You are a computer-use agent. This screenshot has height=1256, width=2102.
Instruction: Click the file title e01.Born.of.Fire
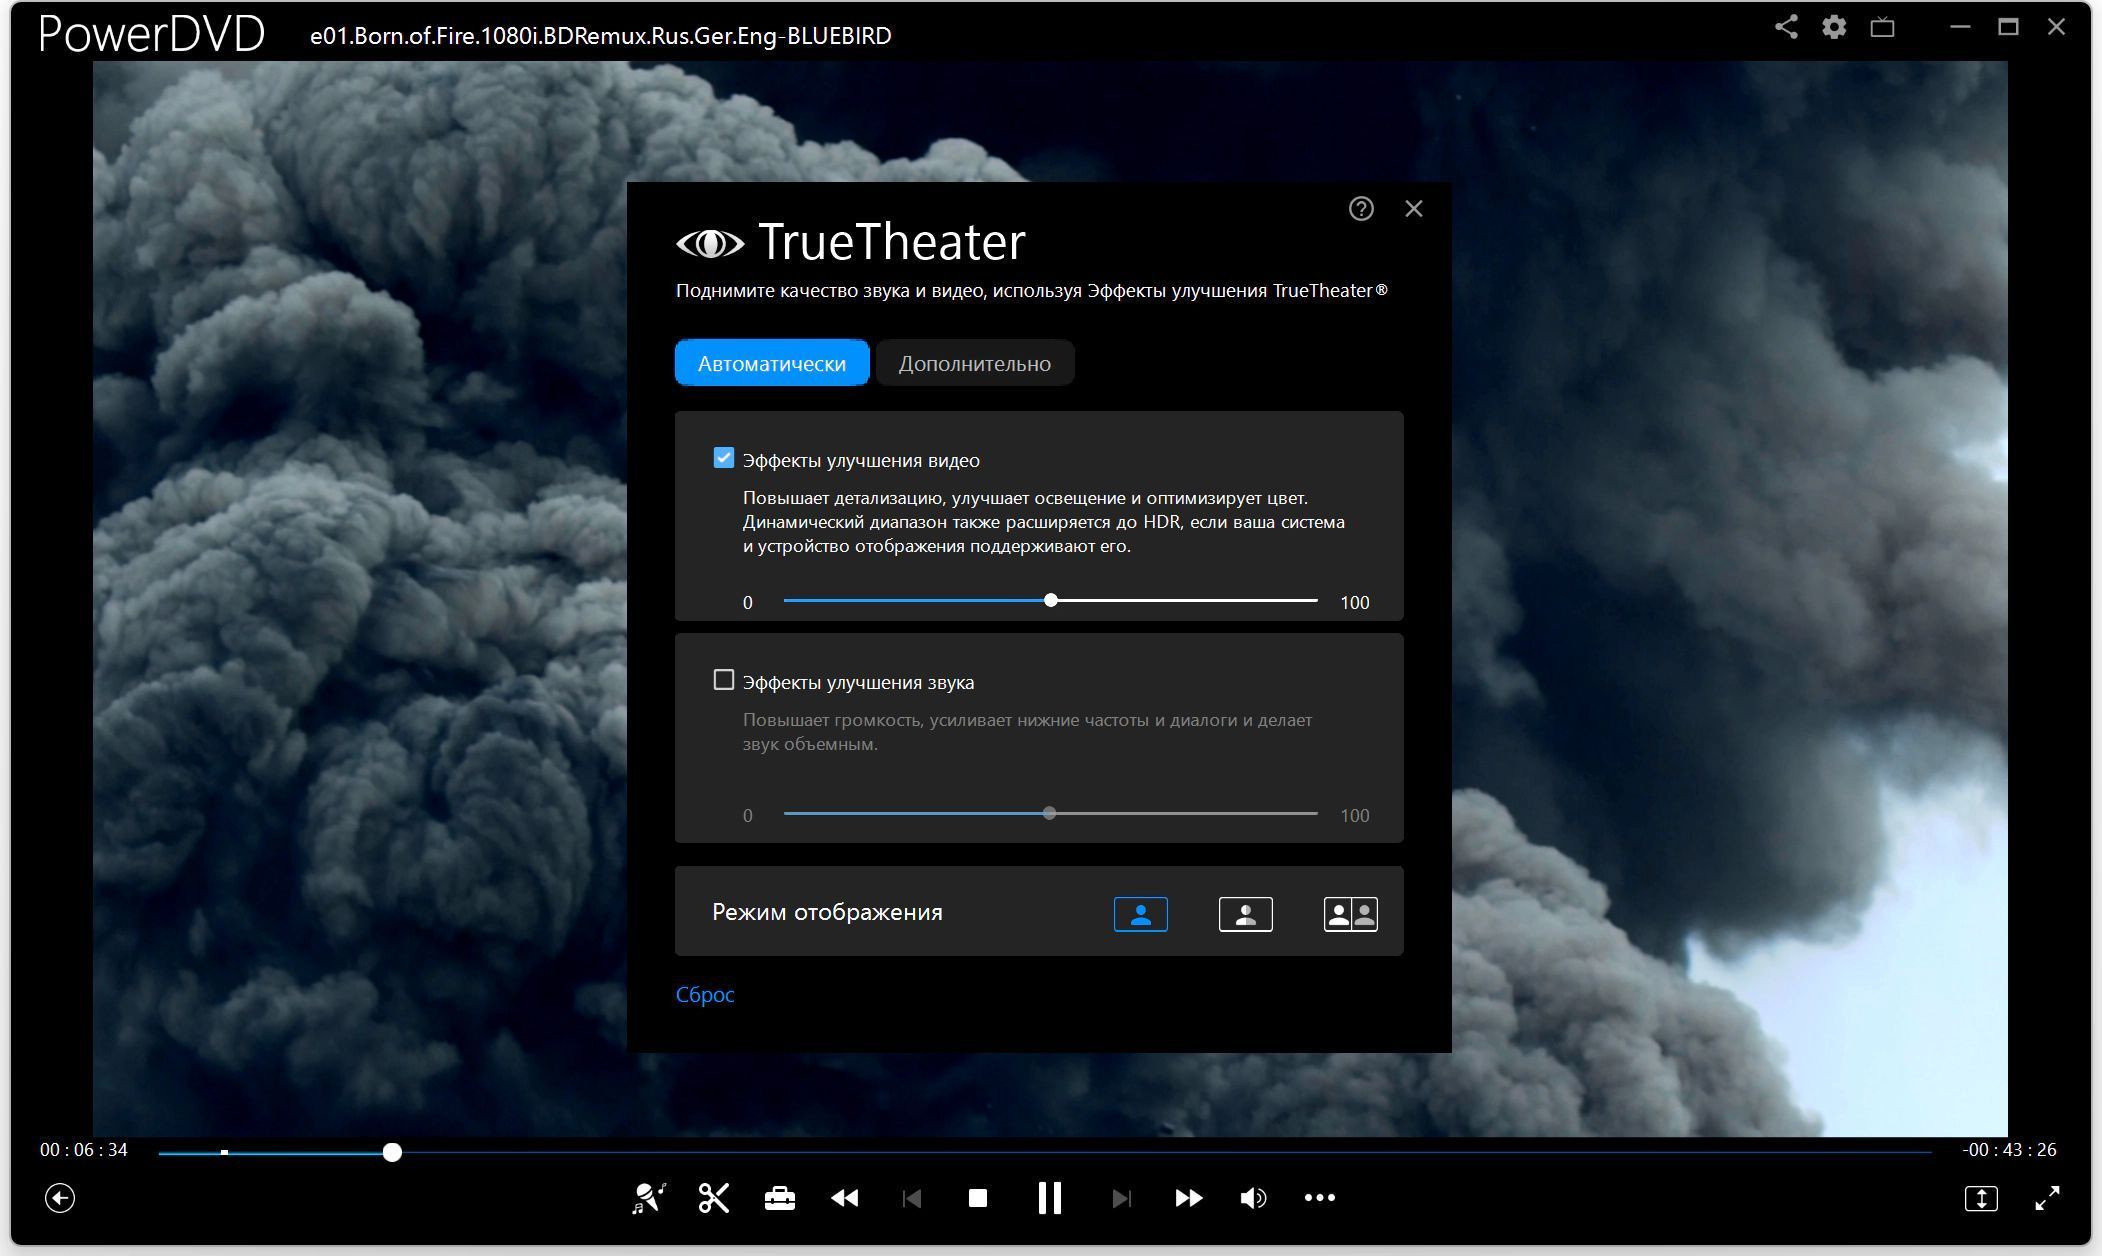click(601, 36)
